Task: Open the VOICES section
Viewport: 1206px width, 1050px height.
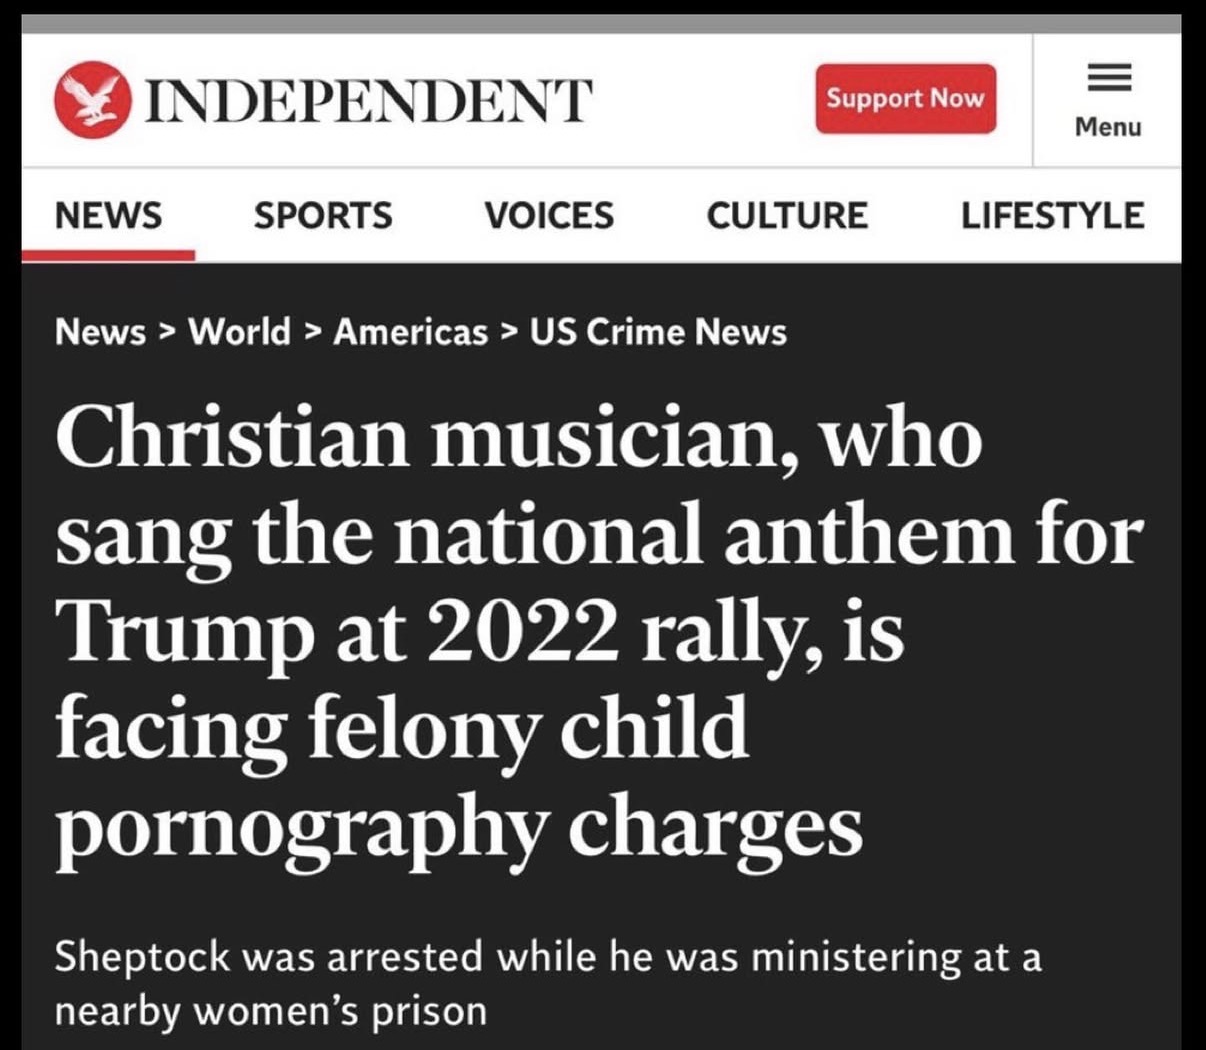Action: pos(550,216)
